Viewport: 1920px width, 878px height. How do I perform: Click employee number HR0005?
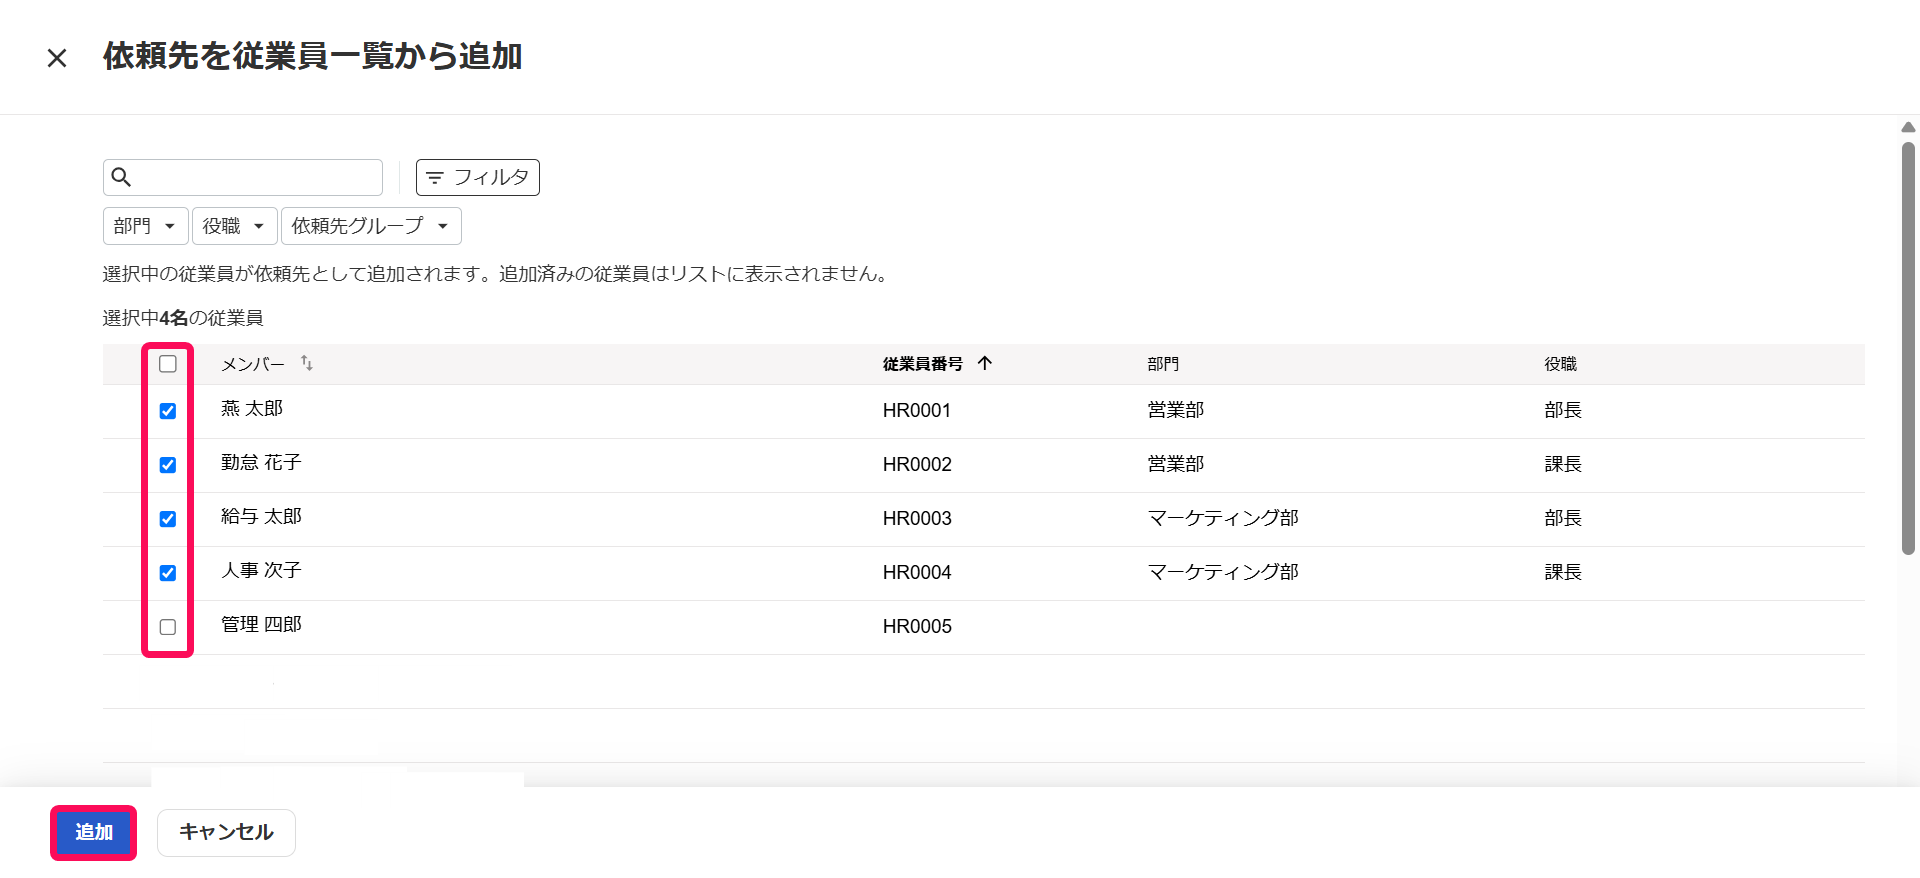coord(917,626)
